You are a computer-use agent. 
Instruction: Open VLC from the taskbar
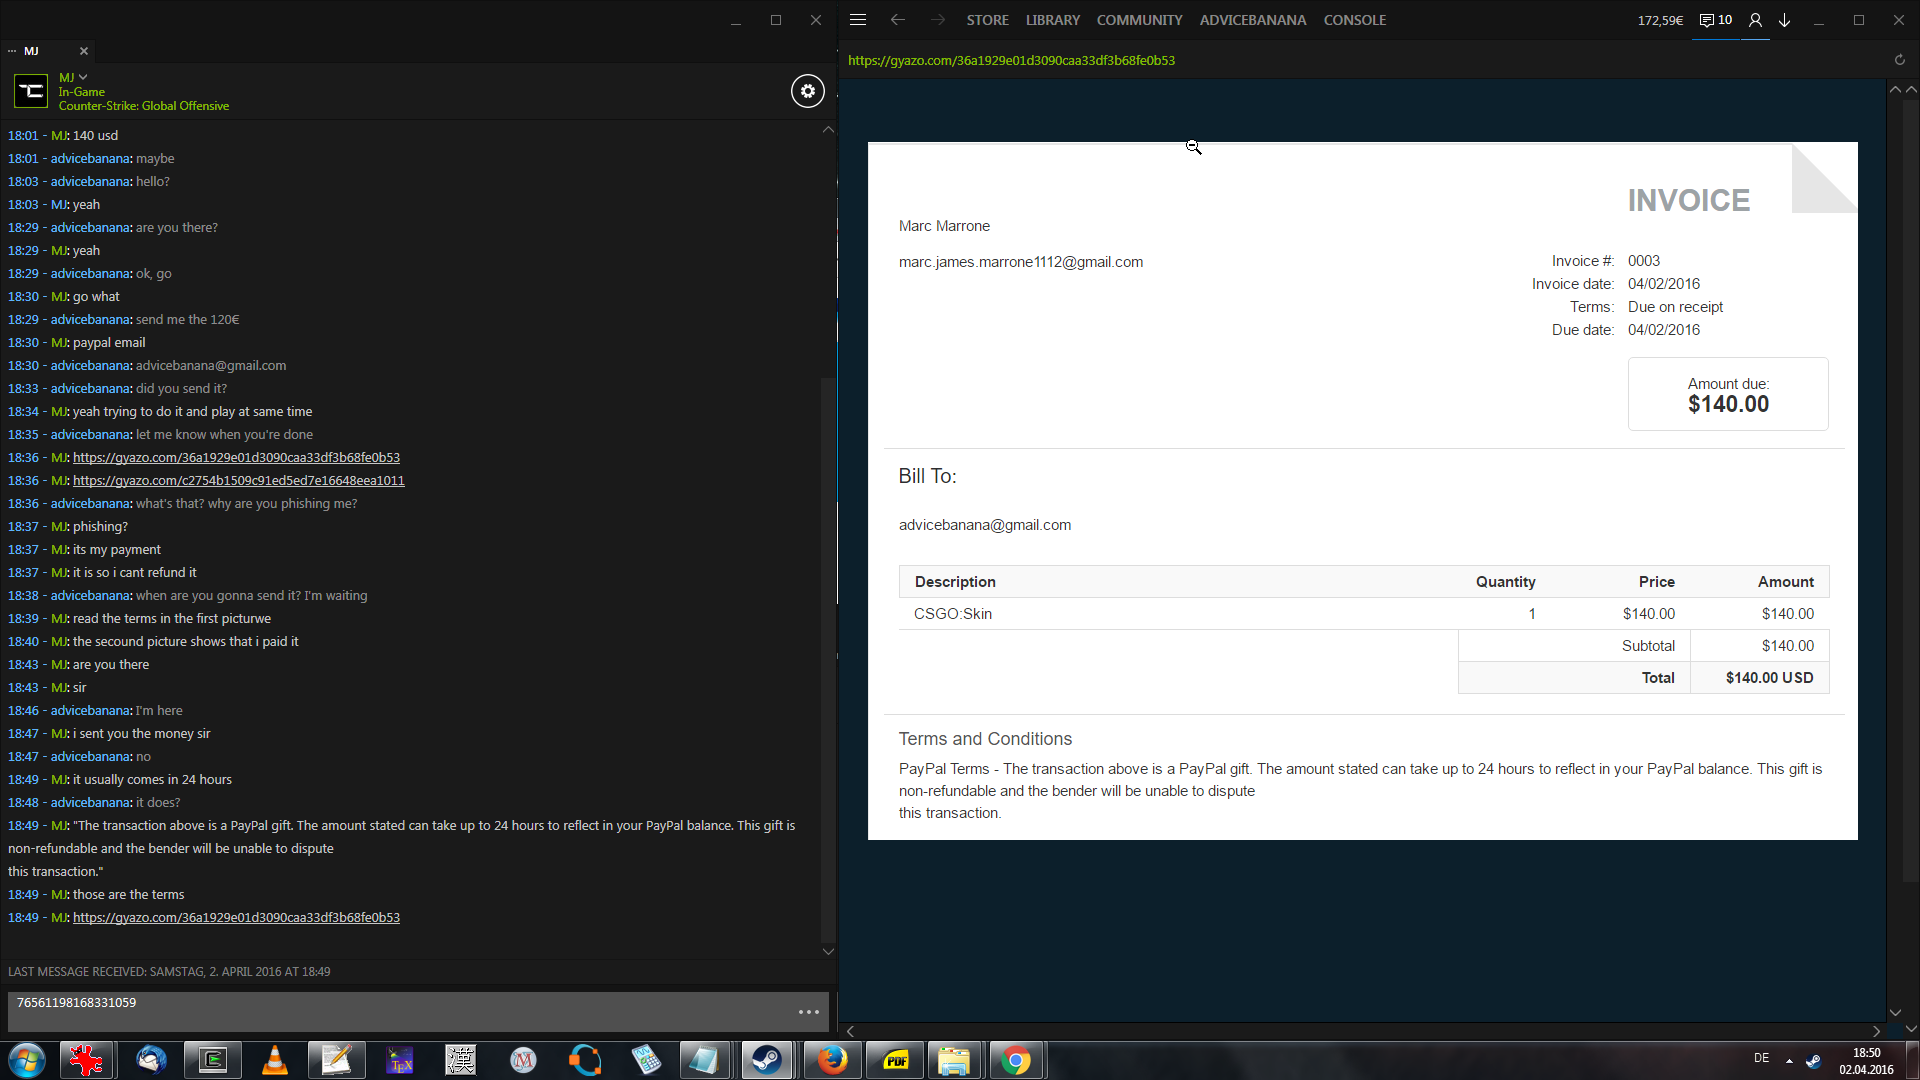click(274, 1060)
